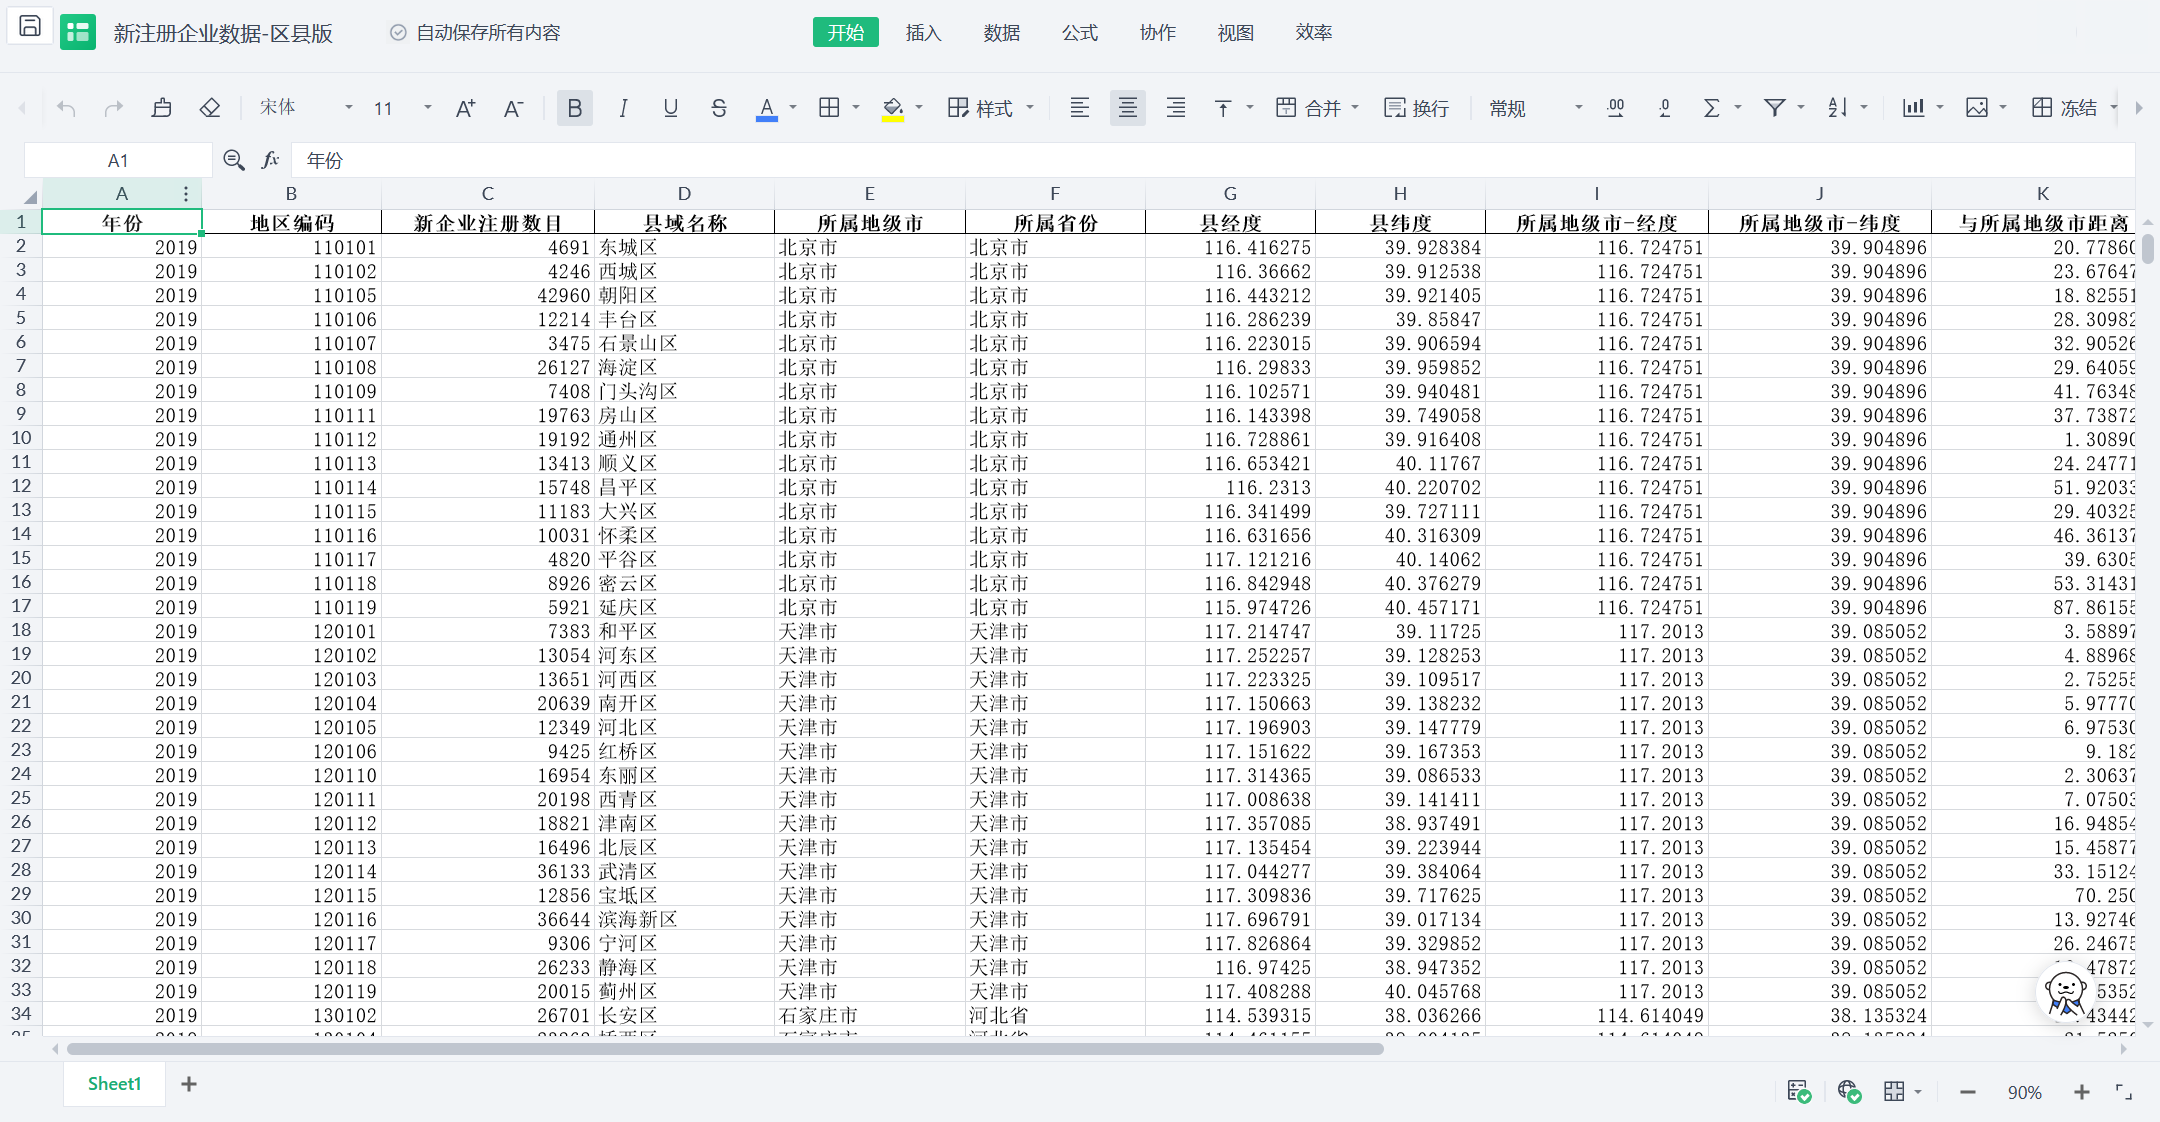Apply strikethrough formatting
Screen dimensions: 2160x1122
718,108
